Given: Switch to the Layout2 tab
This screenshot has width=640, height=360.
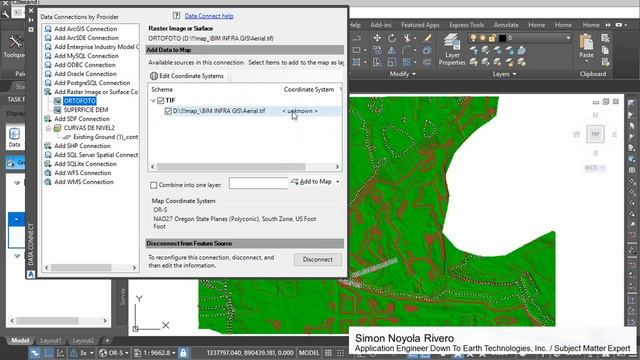Looking at the screenshot, I should 83,340.
